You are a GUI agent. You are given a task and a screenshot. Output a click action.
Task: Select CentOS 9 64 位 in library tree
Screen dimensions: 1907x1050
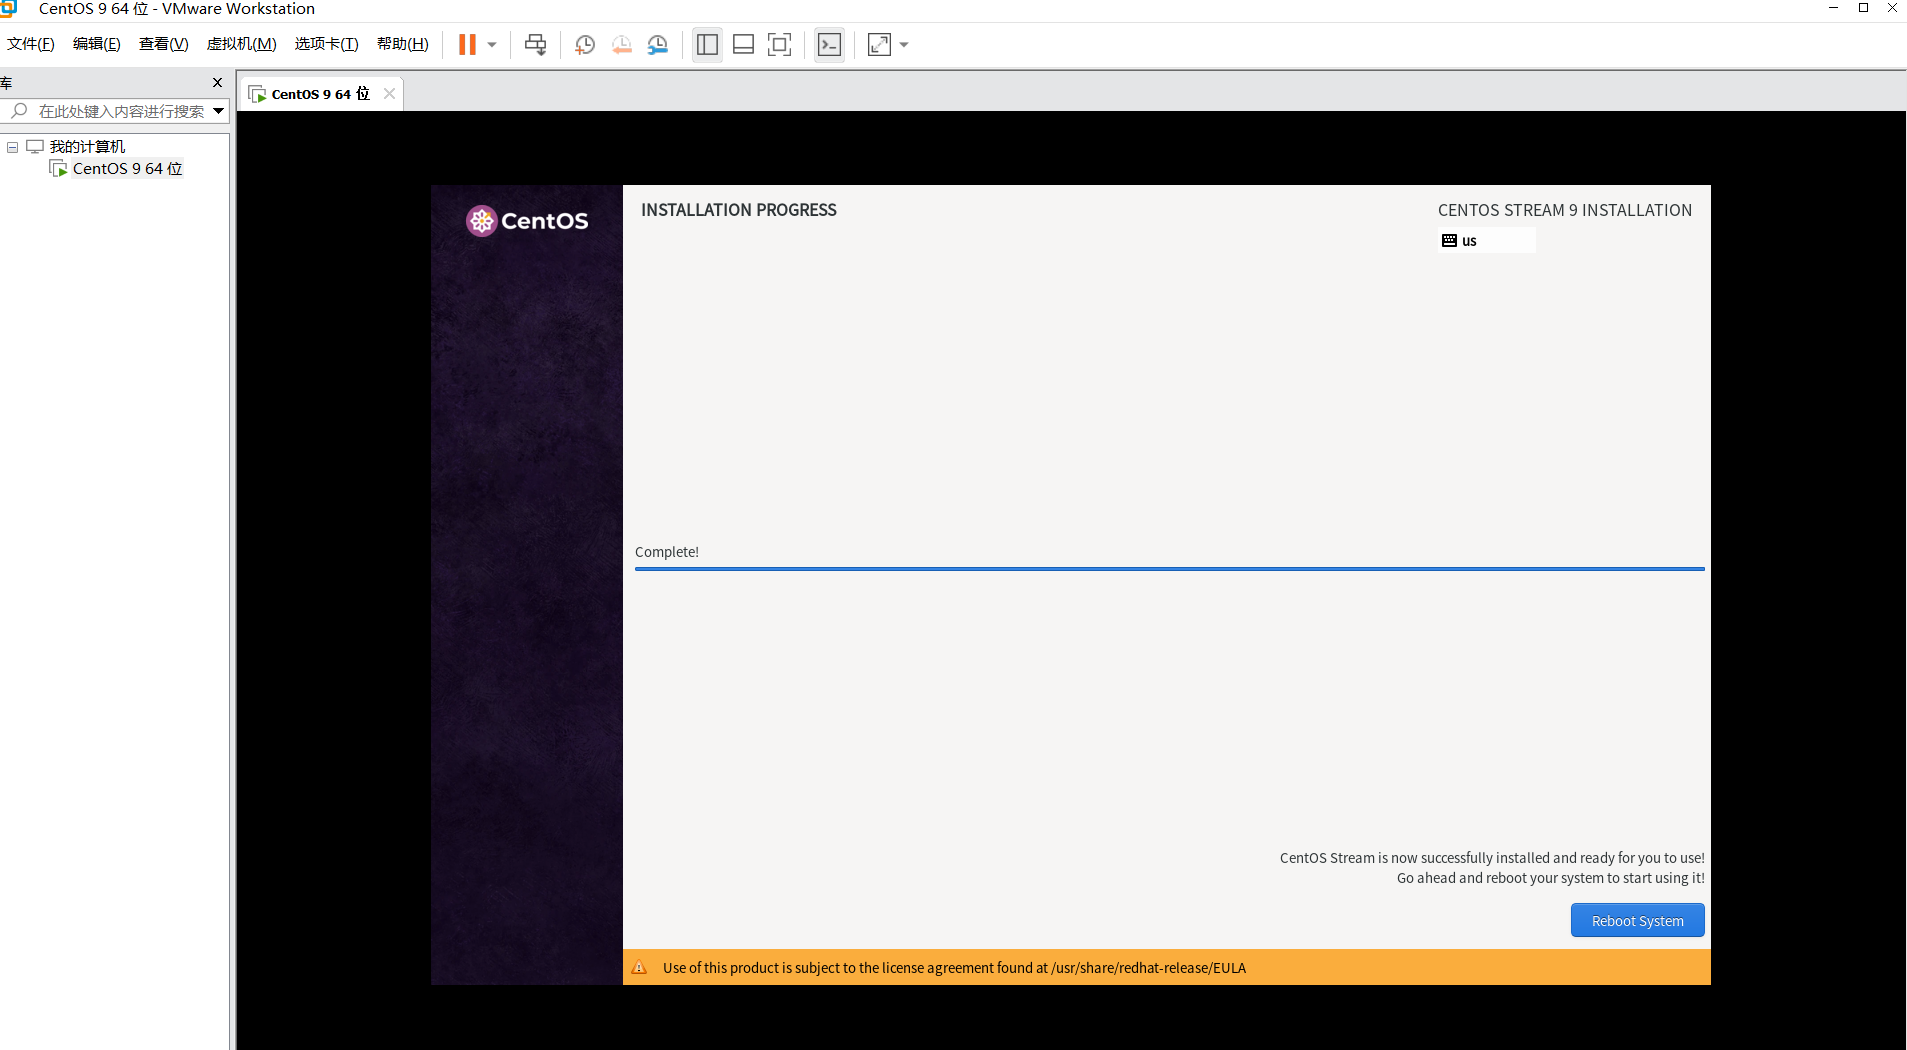(127, 169)
